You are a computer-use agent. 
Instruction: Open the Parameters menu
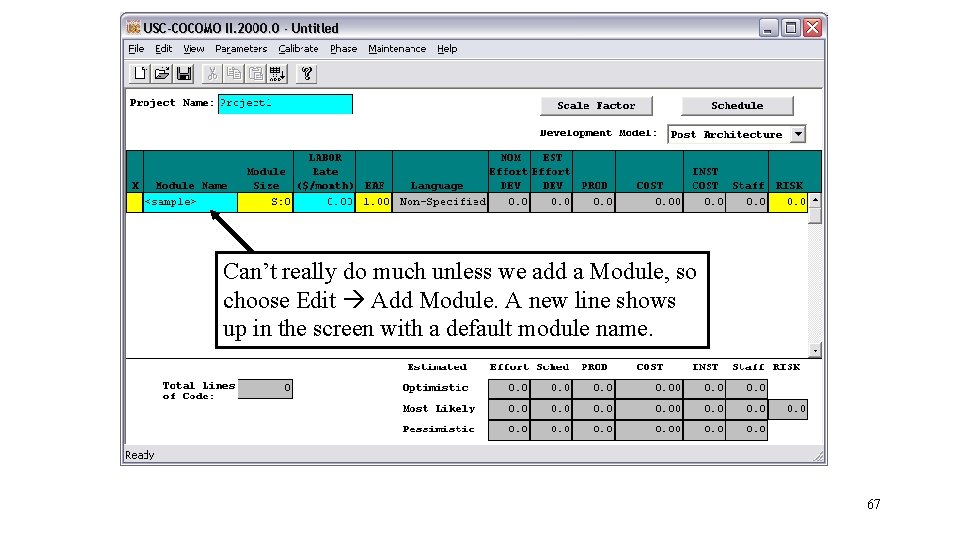[241, 49]
